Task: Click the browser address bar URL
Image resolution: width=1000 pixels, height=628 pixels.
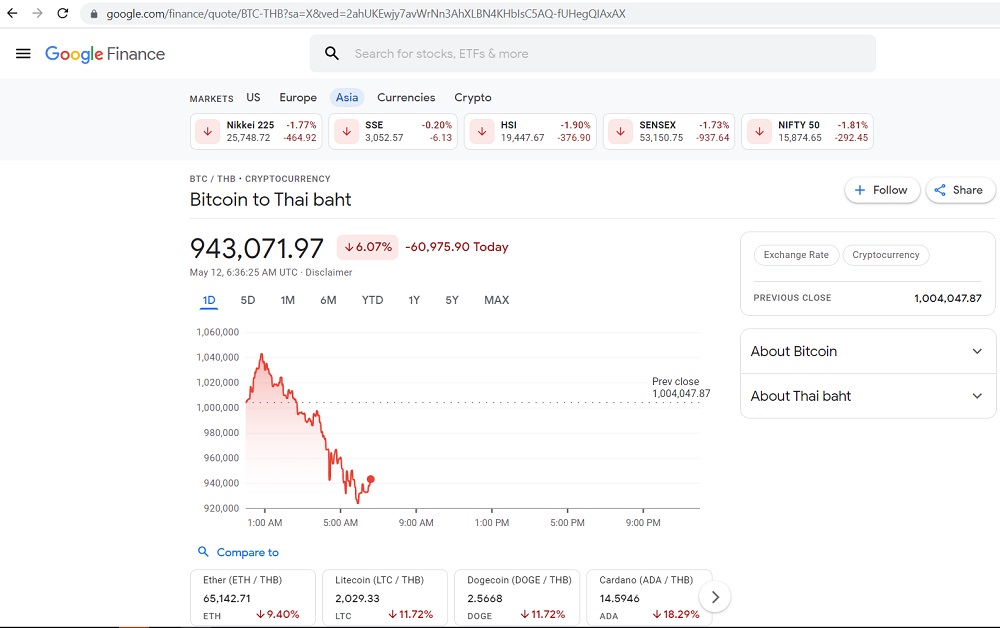Action: coord(365,14)
